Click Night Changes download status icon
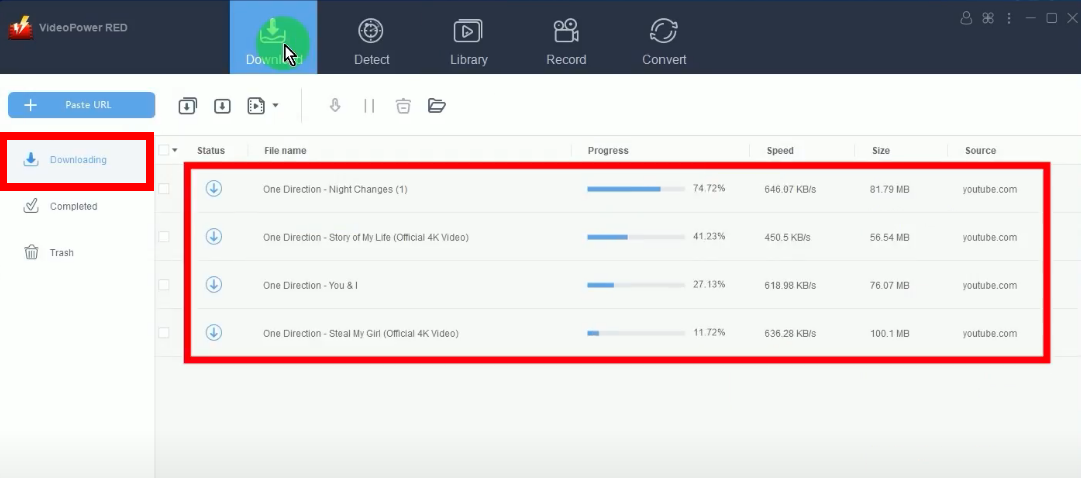 pyautogui.click(x=214, y=188)
